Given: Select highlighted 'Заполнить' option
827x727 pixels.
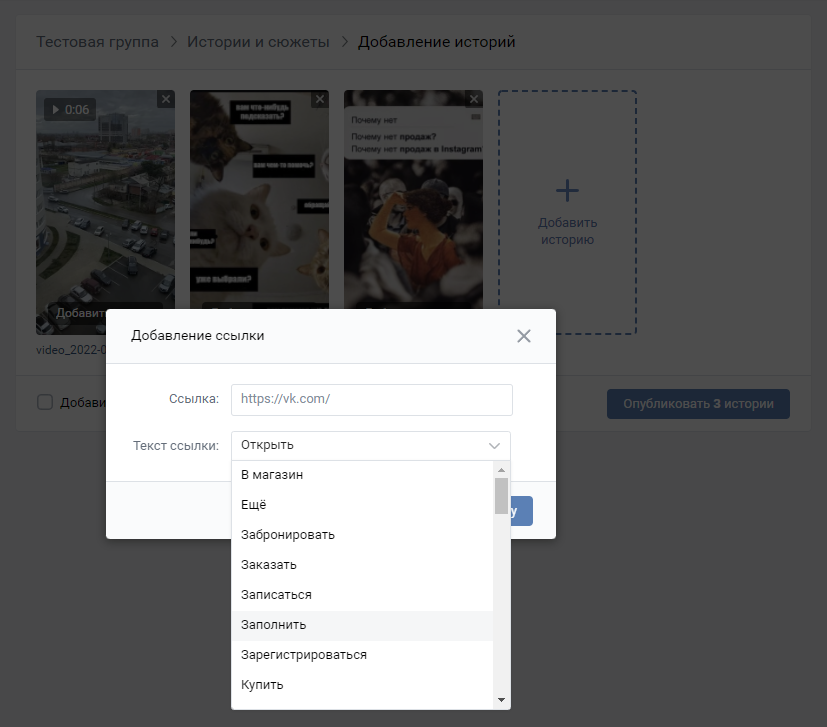Looking at the screenshot, I should 274,625.
